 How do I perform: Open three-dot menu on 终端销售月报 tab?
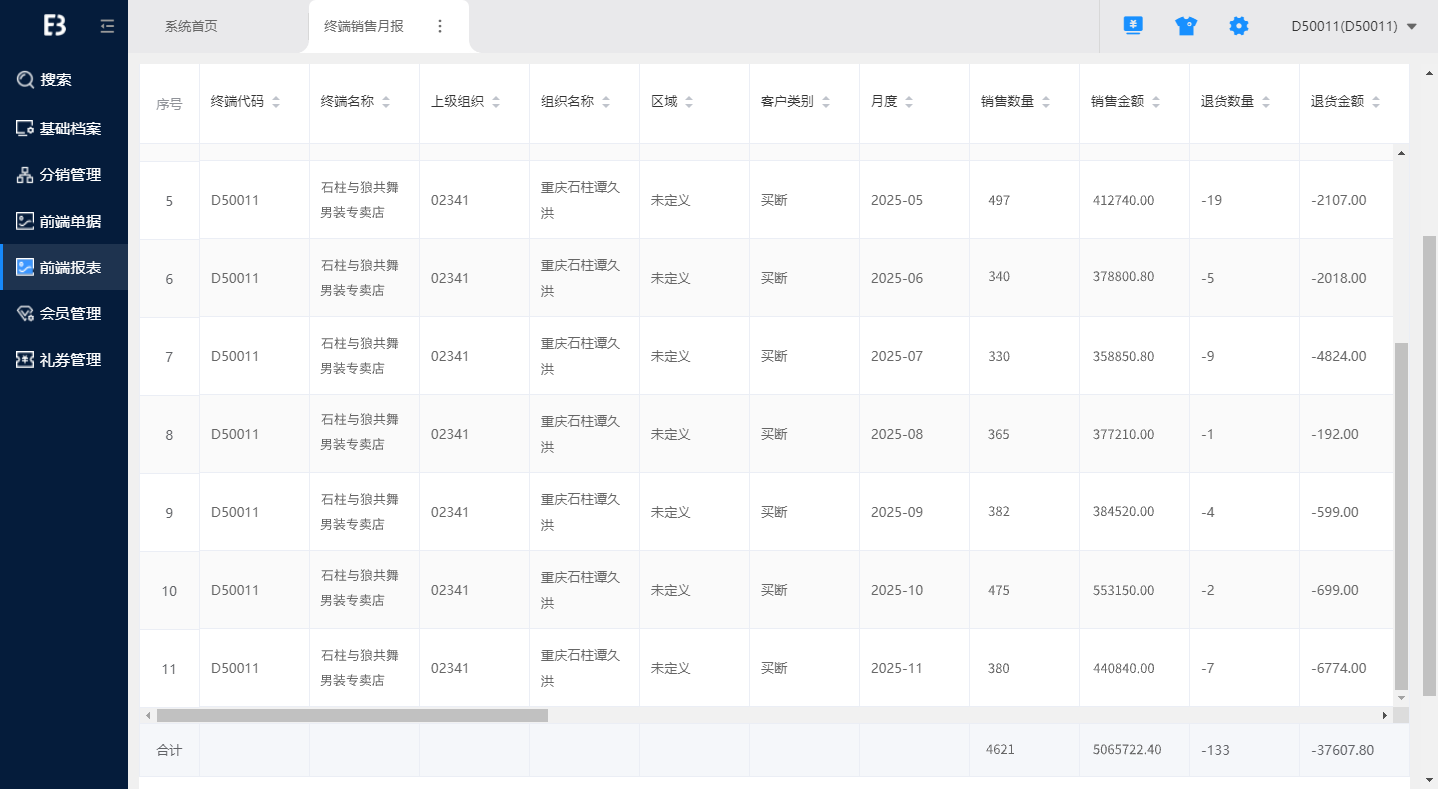(440, 26)
